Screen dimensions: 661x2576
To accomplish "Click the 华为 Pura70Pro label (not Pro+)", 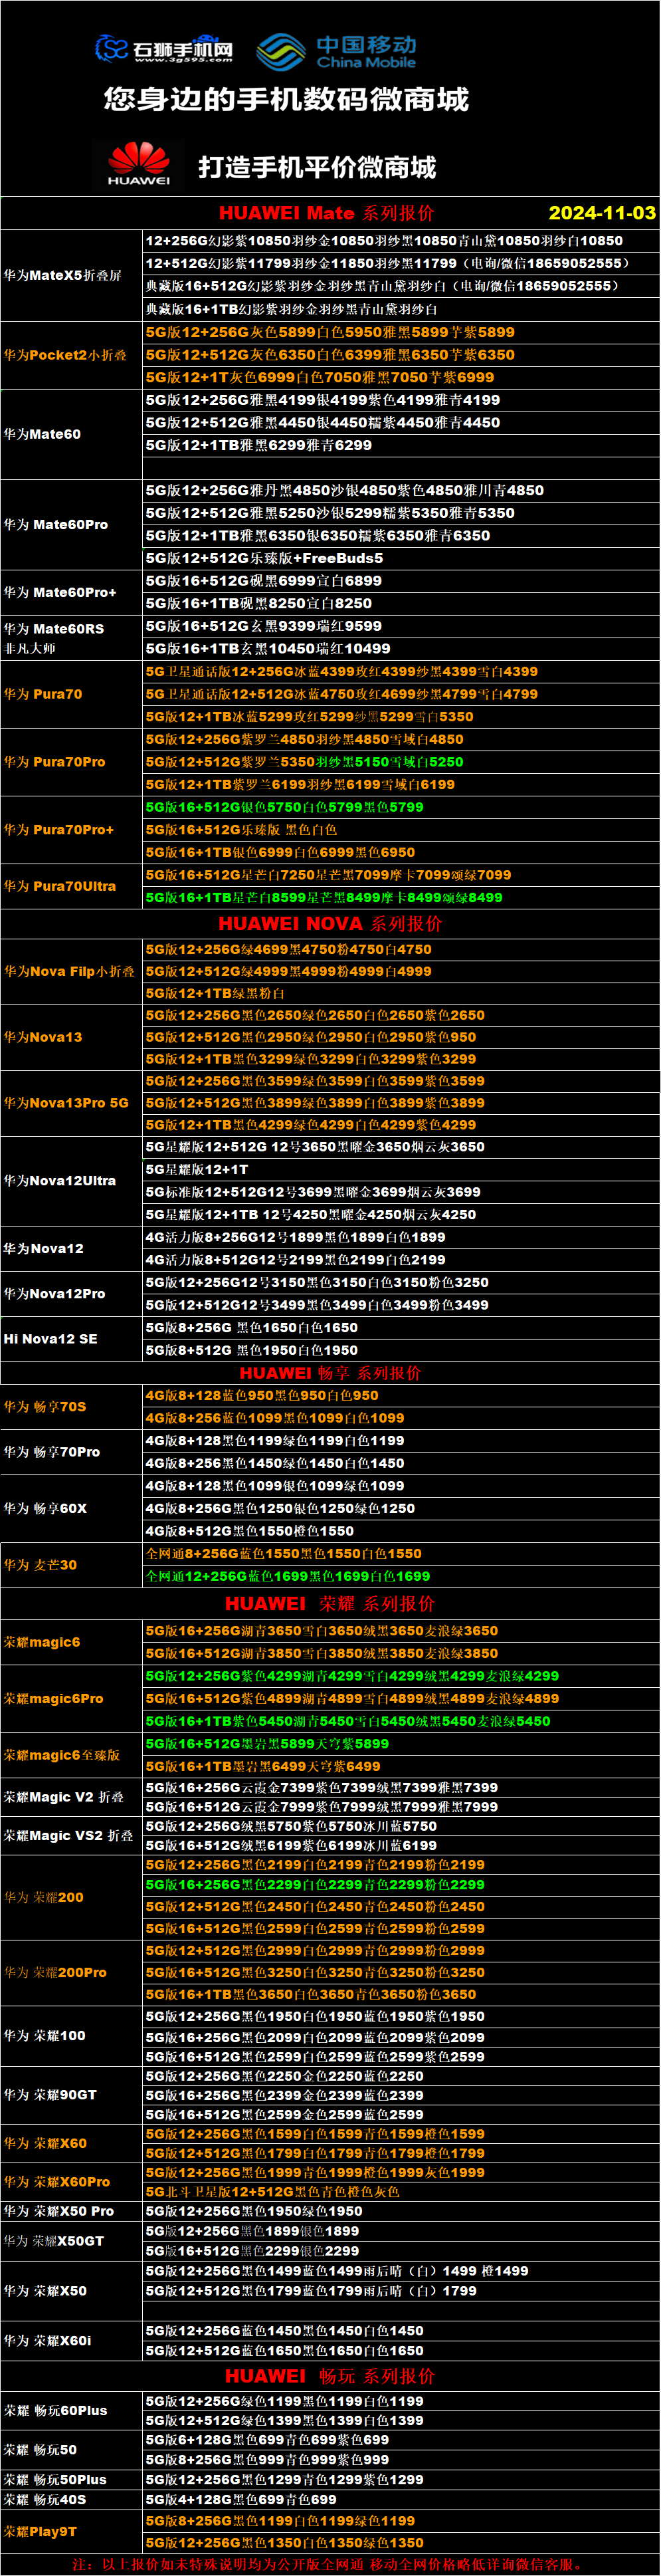I will pyautogui.click(x=54, y=762).
